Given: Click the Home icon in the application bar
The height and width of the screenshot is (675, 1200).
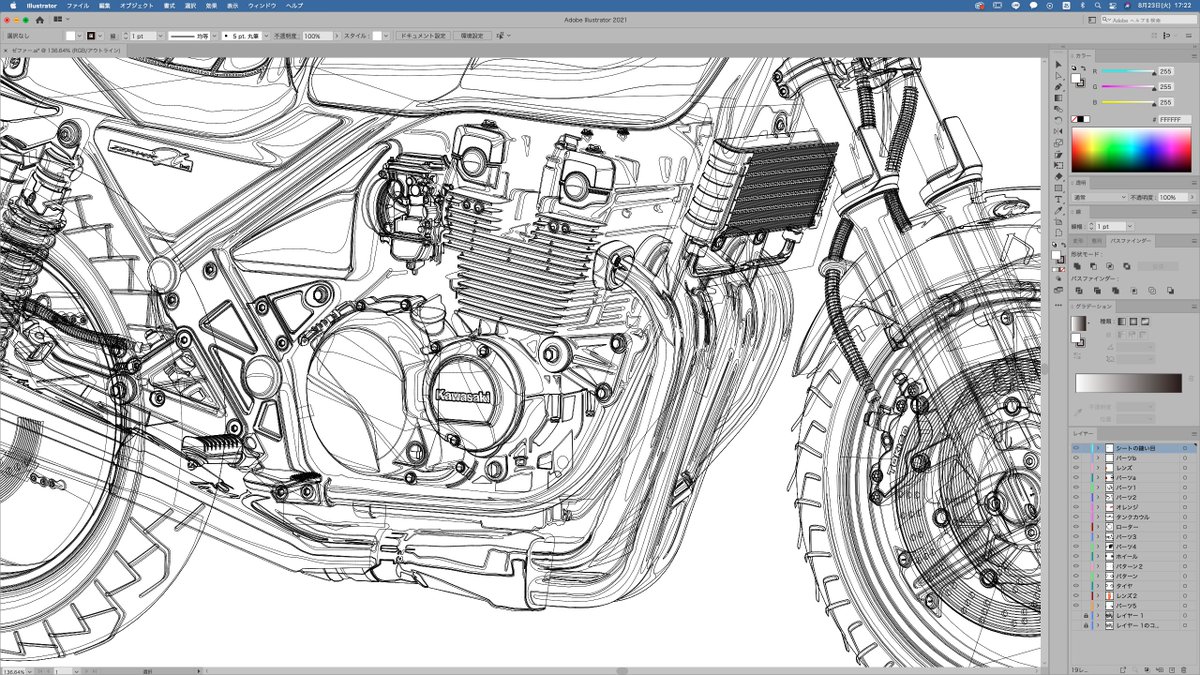Looking at the screenshot, I should pyautogui.click(x=39, y=19).
